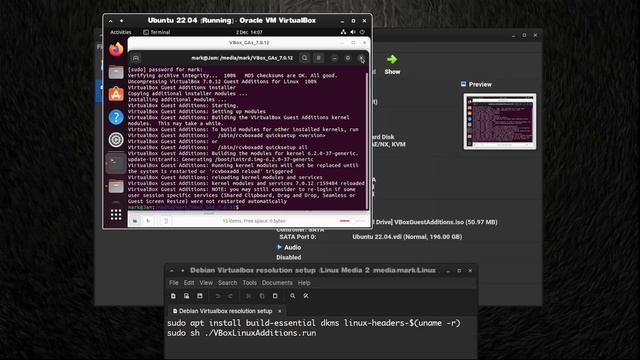The image size is (640, 360).
Task: Click the green Show arrow in VirtualBox Manager
Action: 392,60
